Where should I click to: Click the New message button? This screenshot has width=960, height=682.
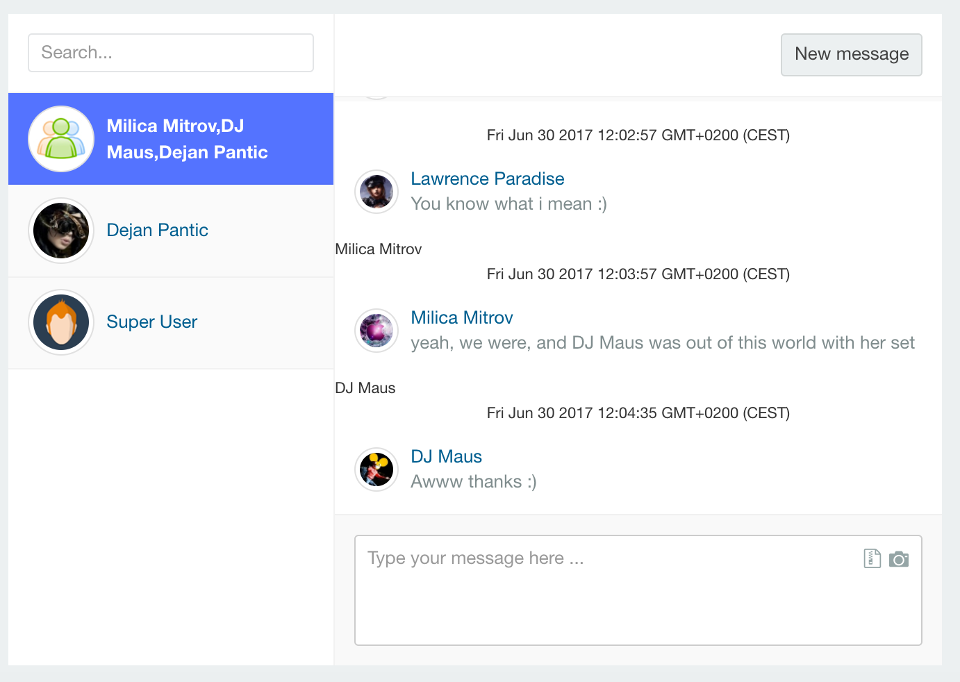[x=851, y=54]
